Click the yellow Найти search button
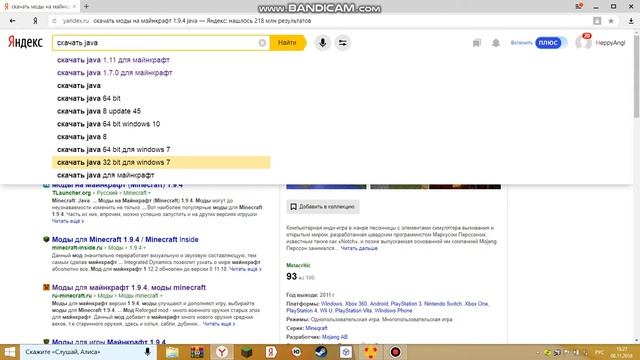The image size is (640, 360). click(287, 43)
